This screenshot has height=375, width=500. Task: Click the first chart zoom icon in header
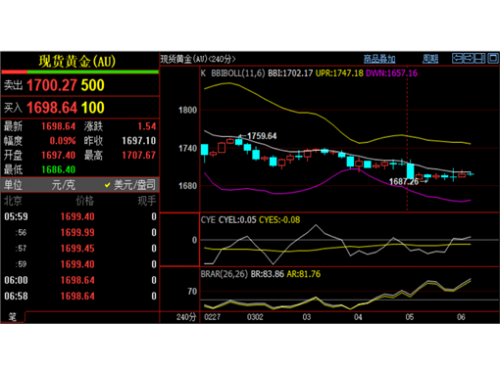(x=457, y=59)
